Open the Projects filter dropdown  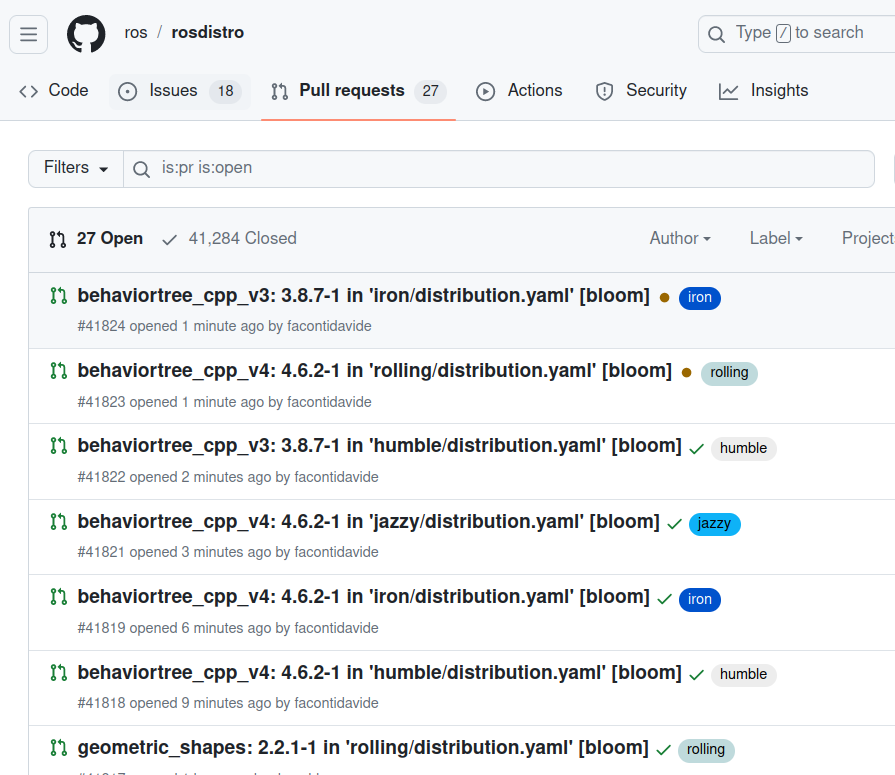point(868,239)
